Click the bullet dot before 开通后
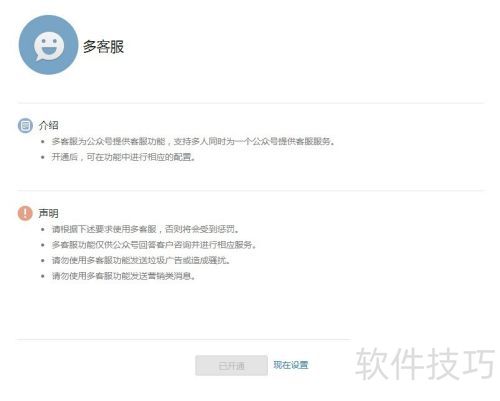Image resolution: width=500 pixels, height=401 pixels. [x=42, y=157]
